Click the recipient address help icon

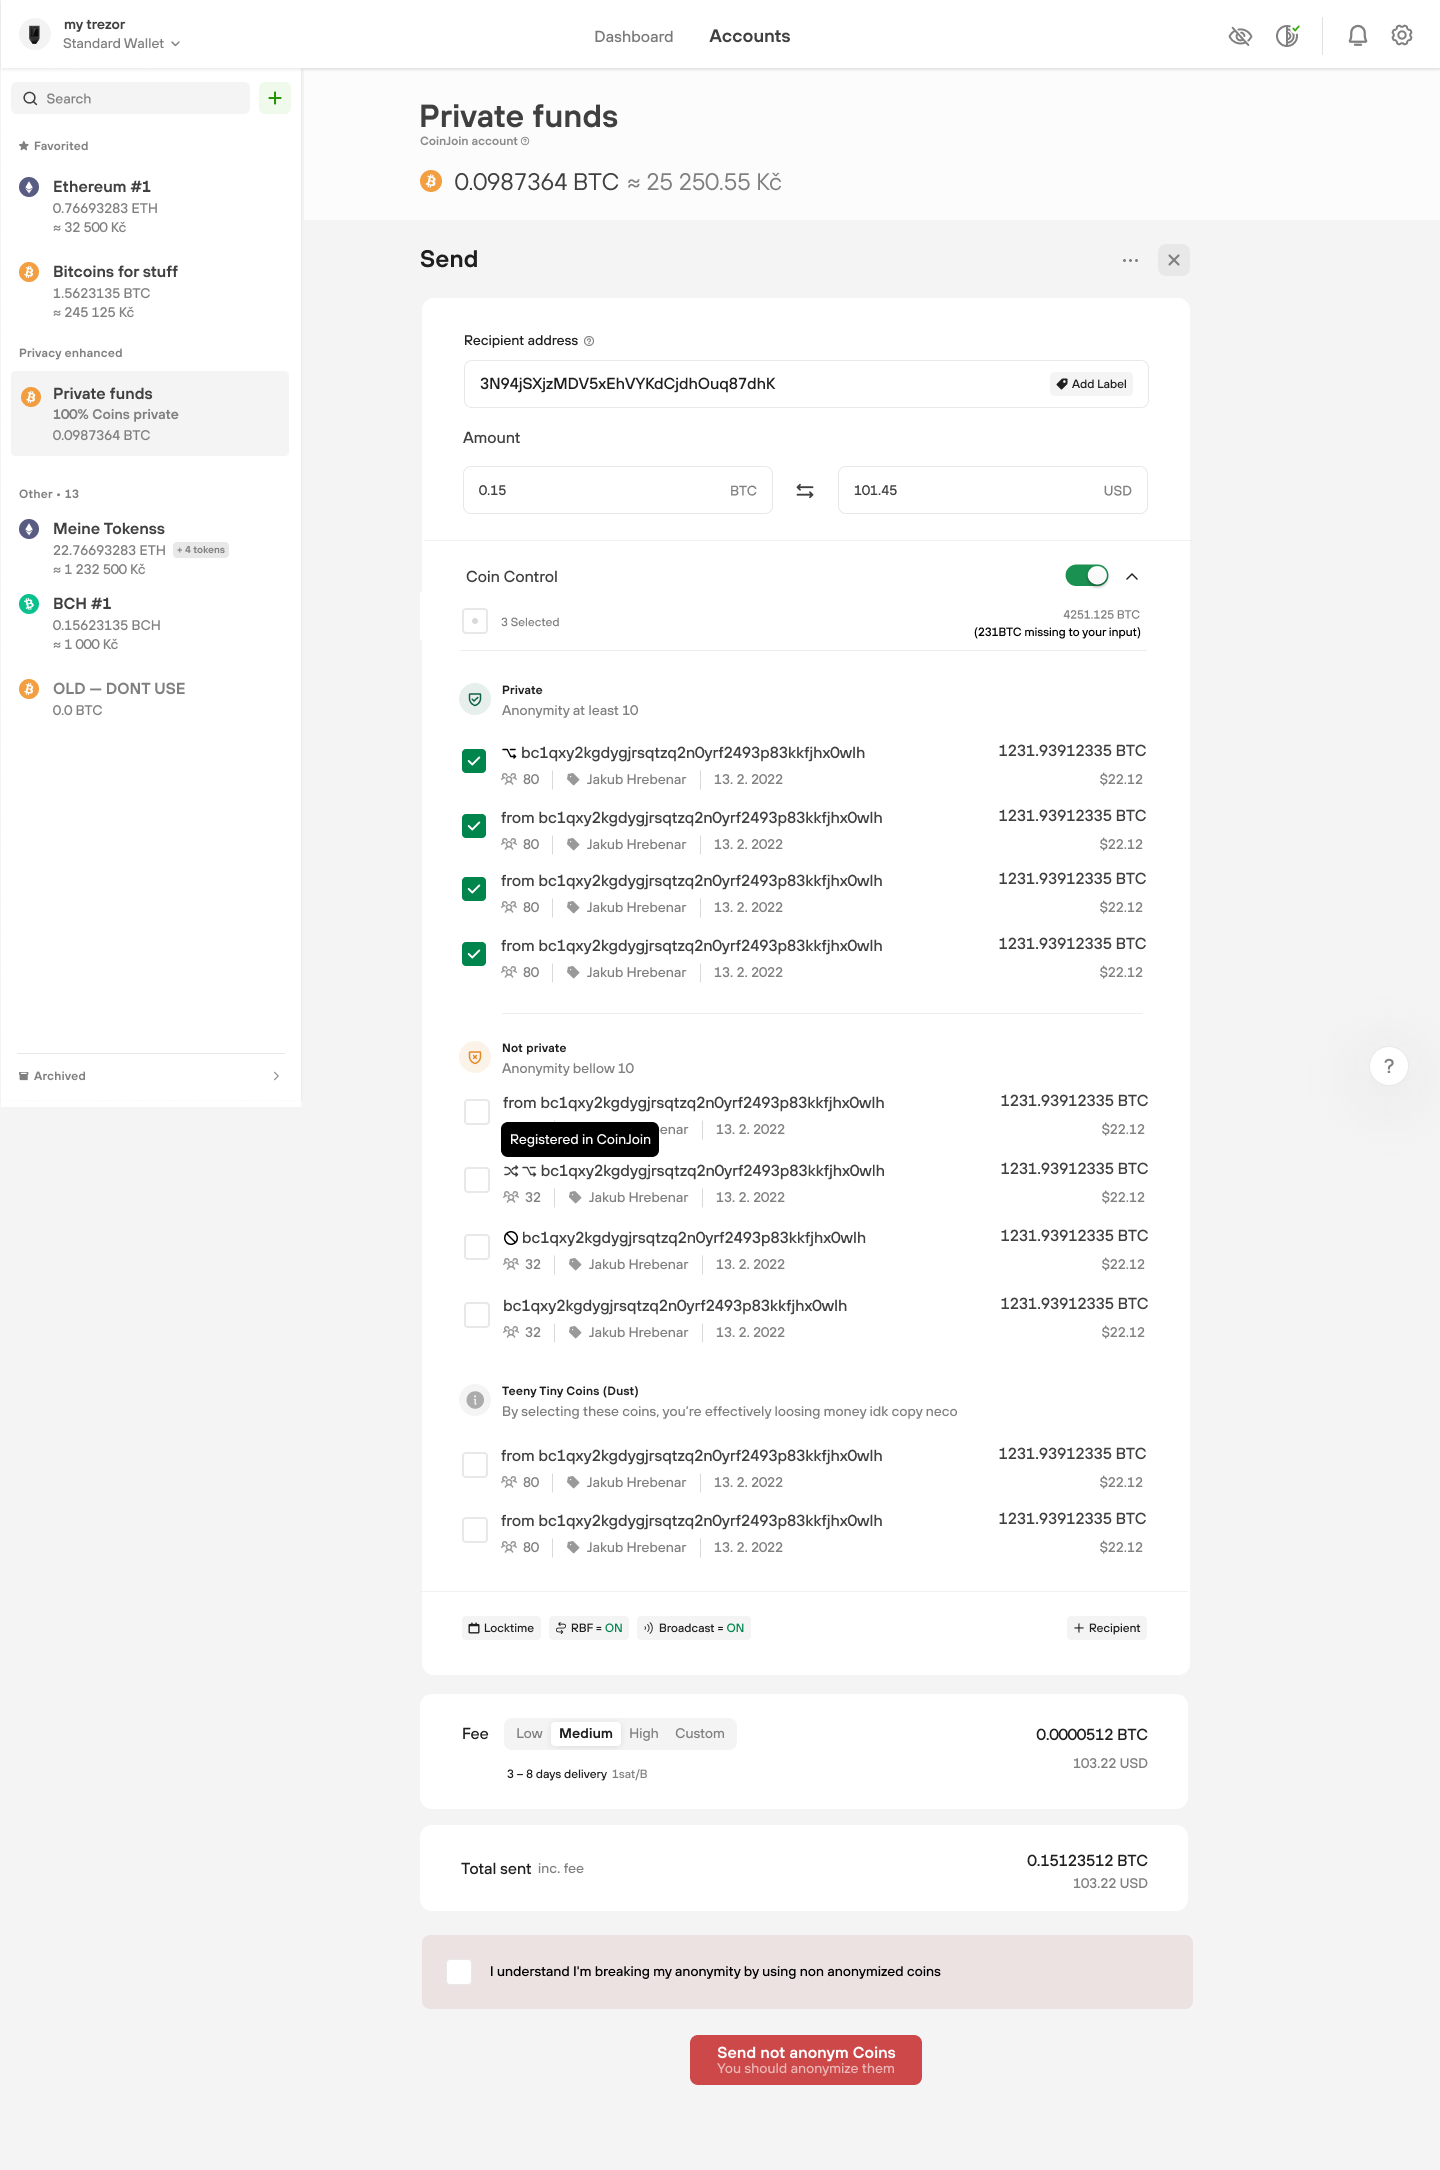click(x=589, y=341)
